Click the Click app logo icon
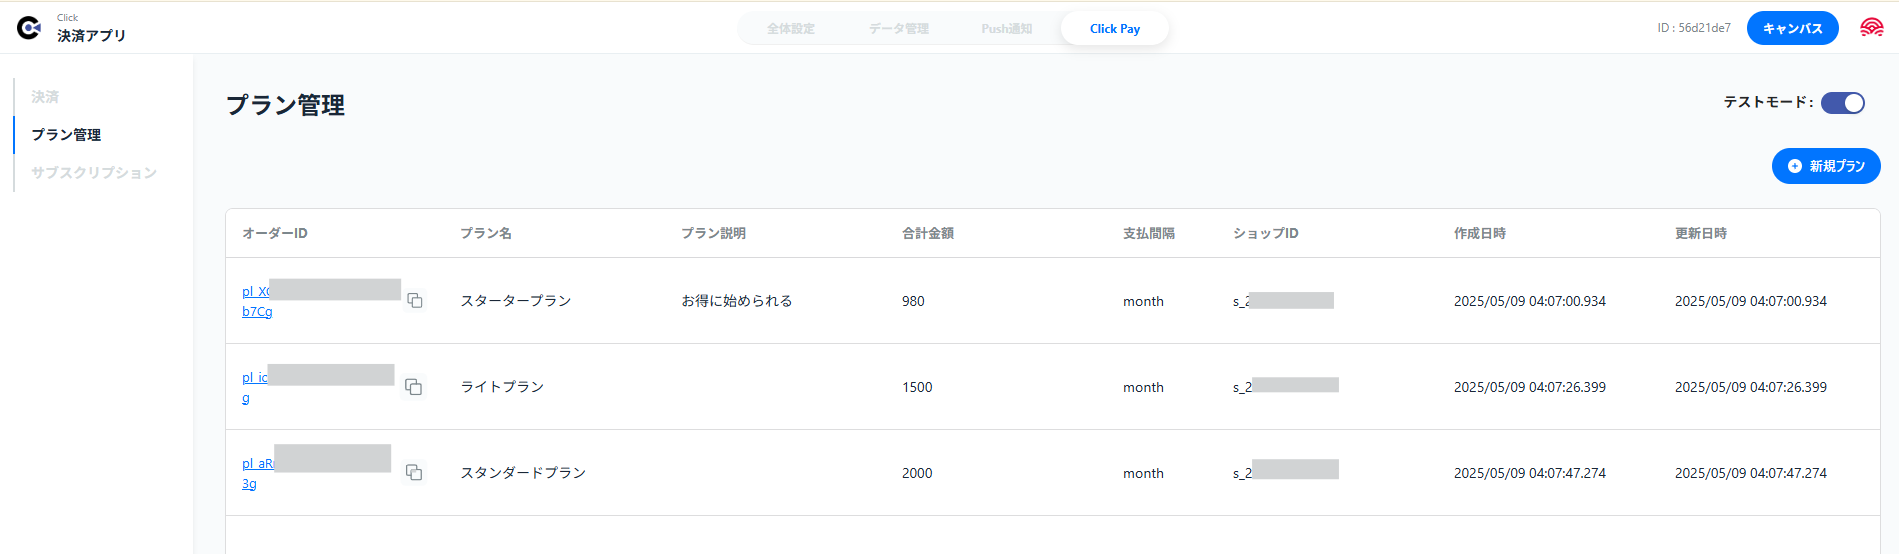Image resolution: width=1899 pixels, height=554 pixels. [x=29, y=28]
